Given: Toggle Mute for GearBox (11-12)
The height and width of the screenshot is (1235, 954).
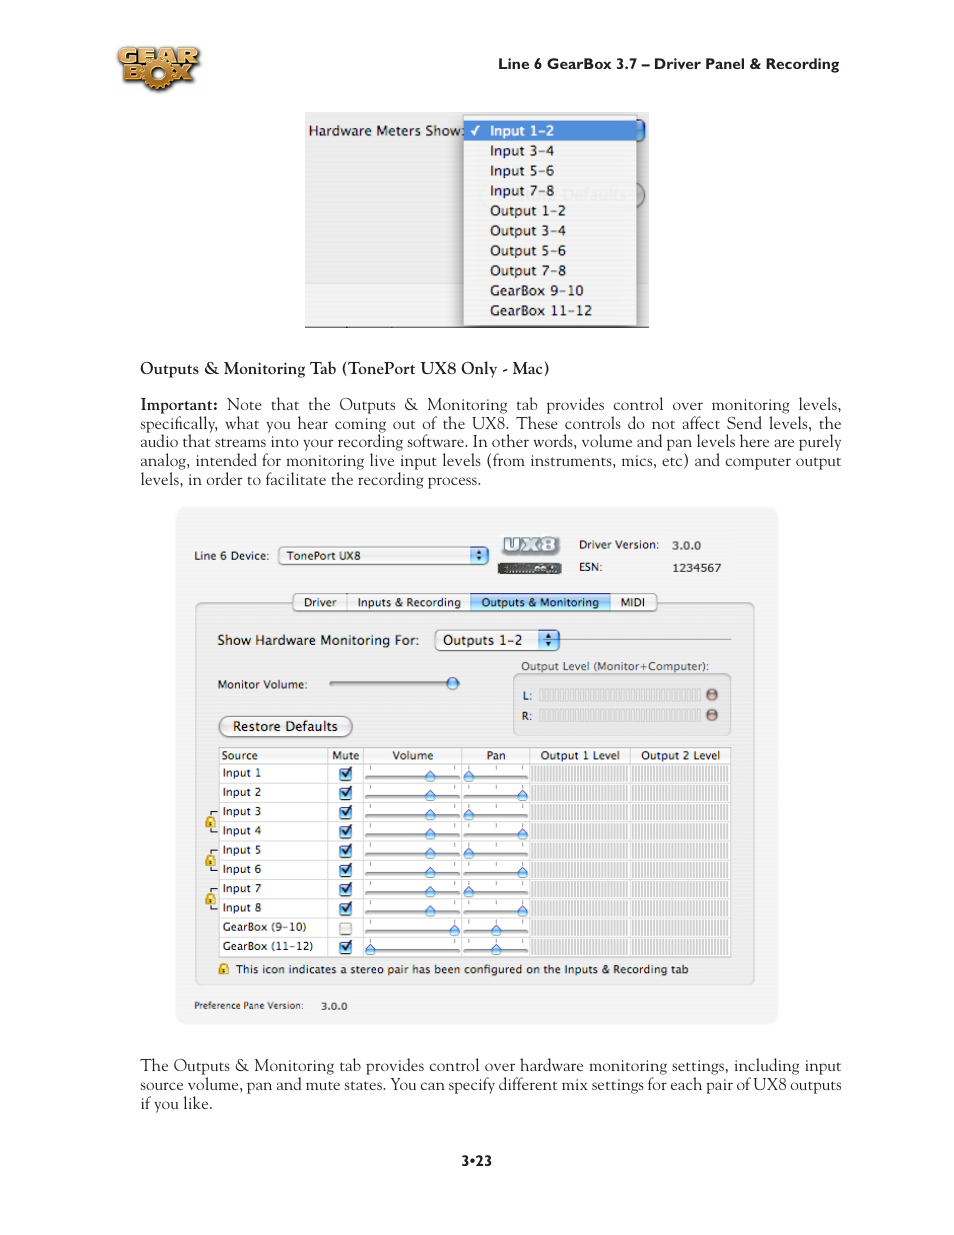Looking at the screenshot, I should point(345,947).
